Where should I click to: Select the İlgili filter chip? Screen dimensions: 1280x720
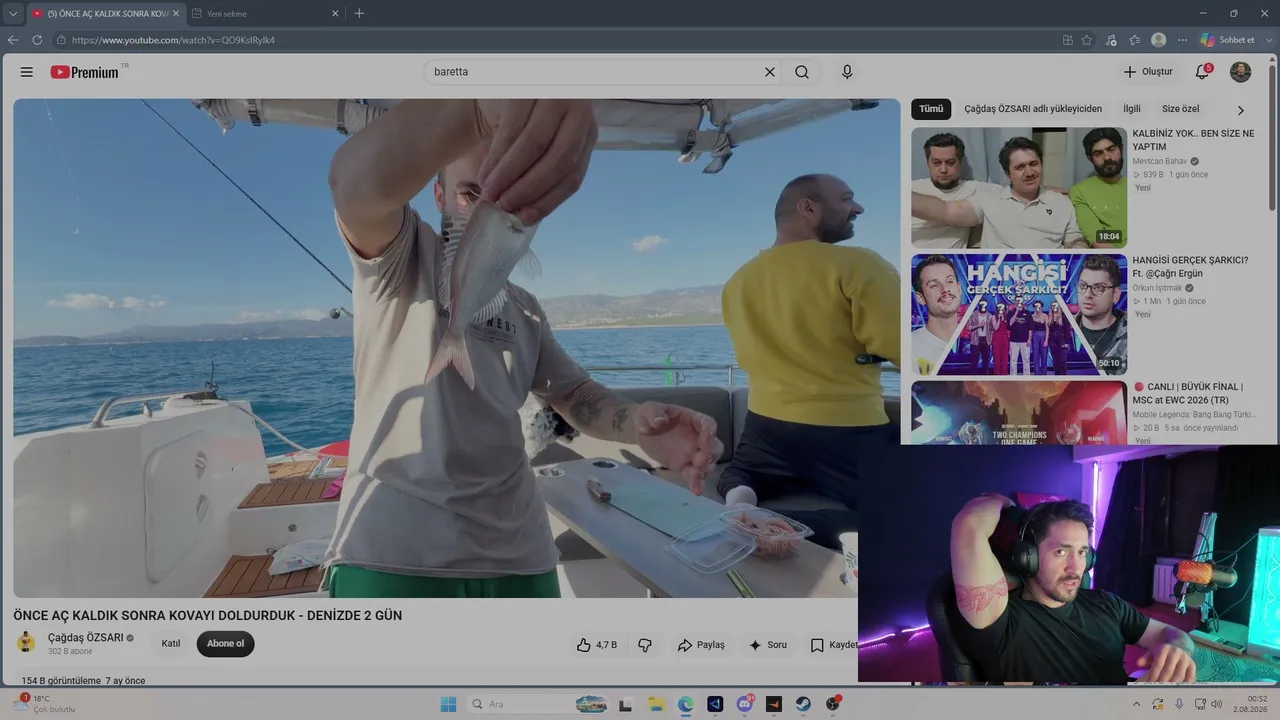click(1131, 109)
